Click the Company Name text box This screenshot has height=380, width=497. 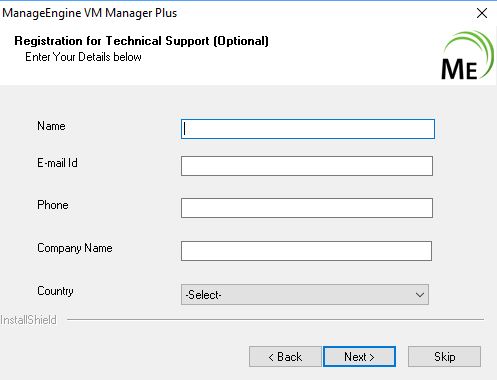click(x=306, y=251)
